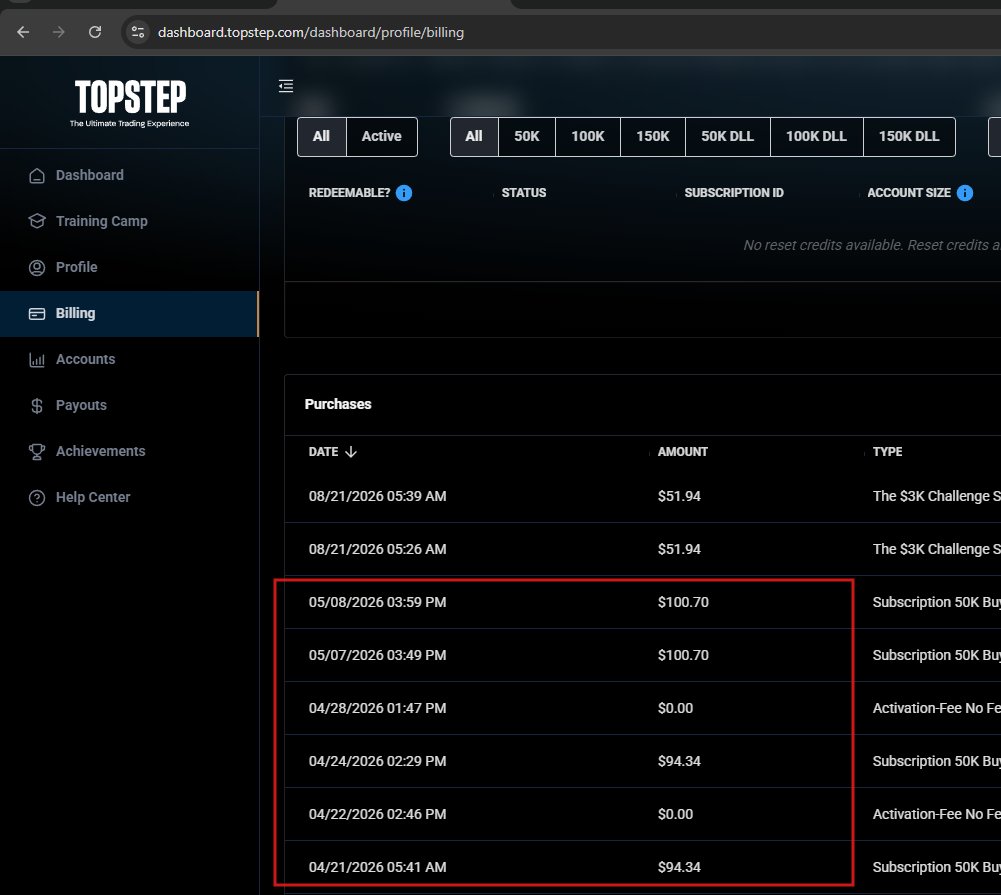Click the Training Camp graduation cap icon
The width and height of the screenshot is (1001, 895).
37,222
